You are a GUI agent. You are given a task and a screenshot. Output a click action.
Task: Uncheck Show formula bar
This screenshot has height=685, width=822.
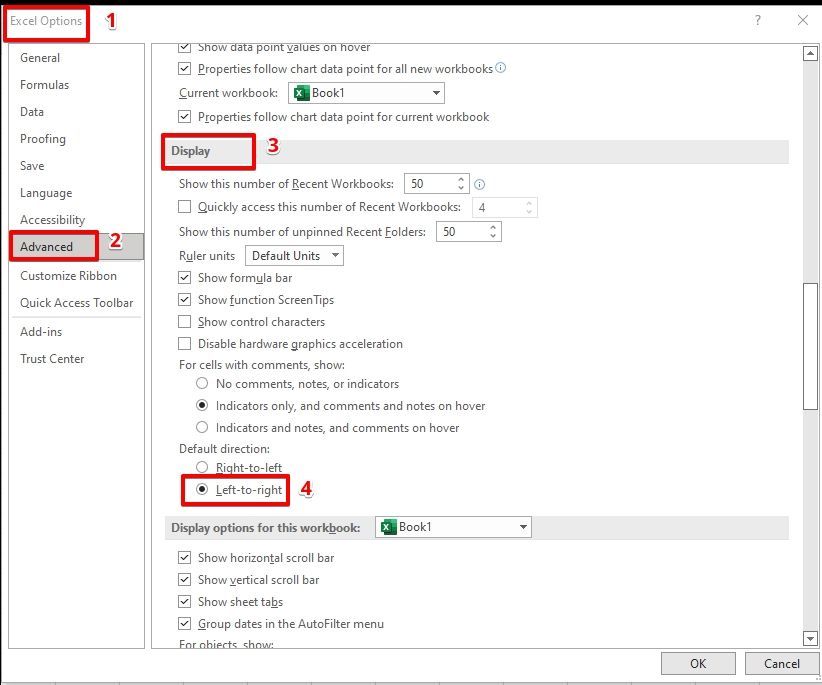pos(185,278)
